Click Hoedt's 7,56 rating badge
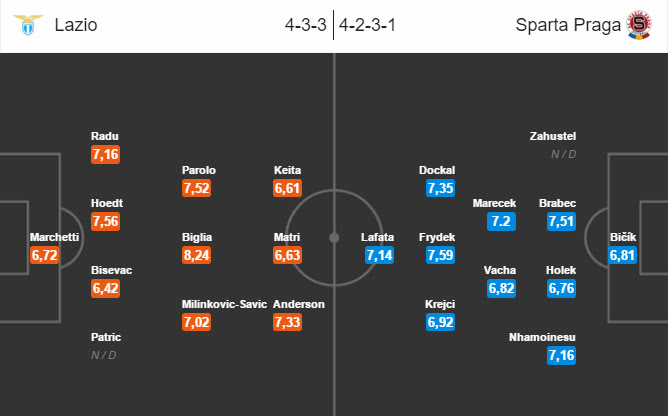 coord(105,221)
